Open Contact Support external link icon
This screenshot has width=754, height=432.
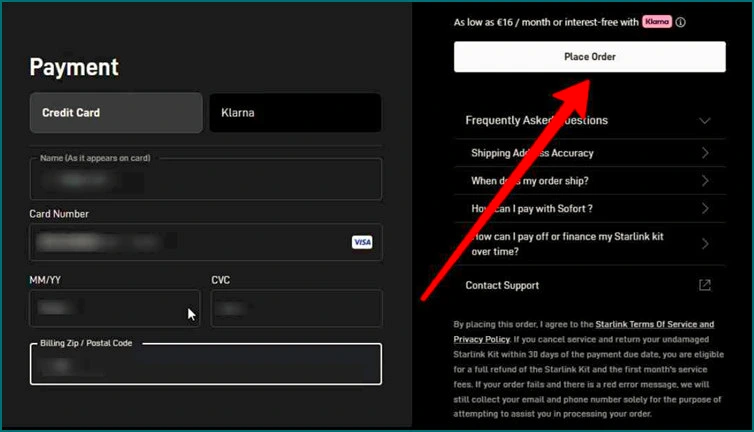pos(704,285)
